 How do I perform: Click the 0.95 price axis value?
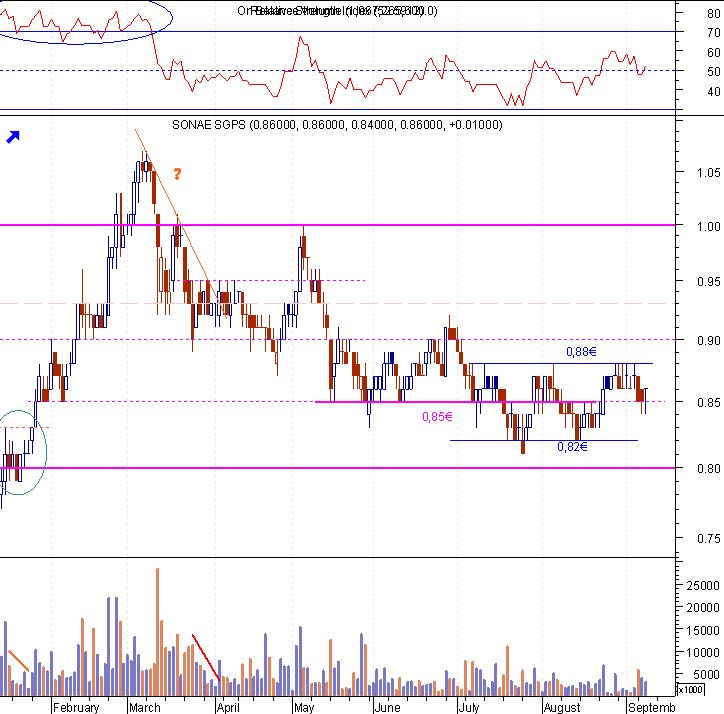coord(708,281)
